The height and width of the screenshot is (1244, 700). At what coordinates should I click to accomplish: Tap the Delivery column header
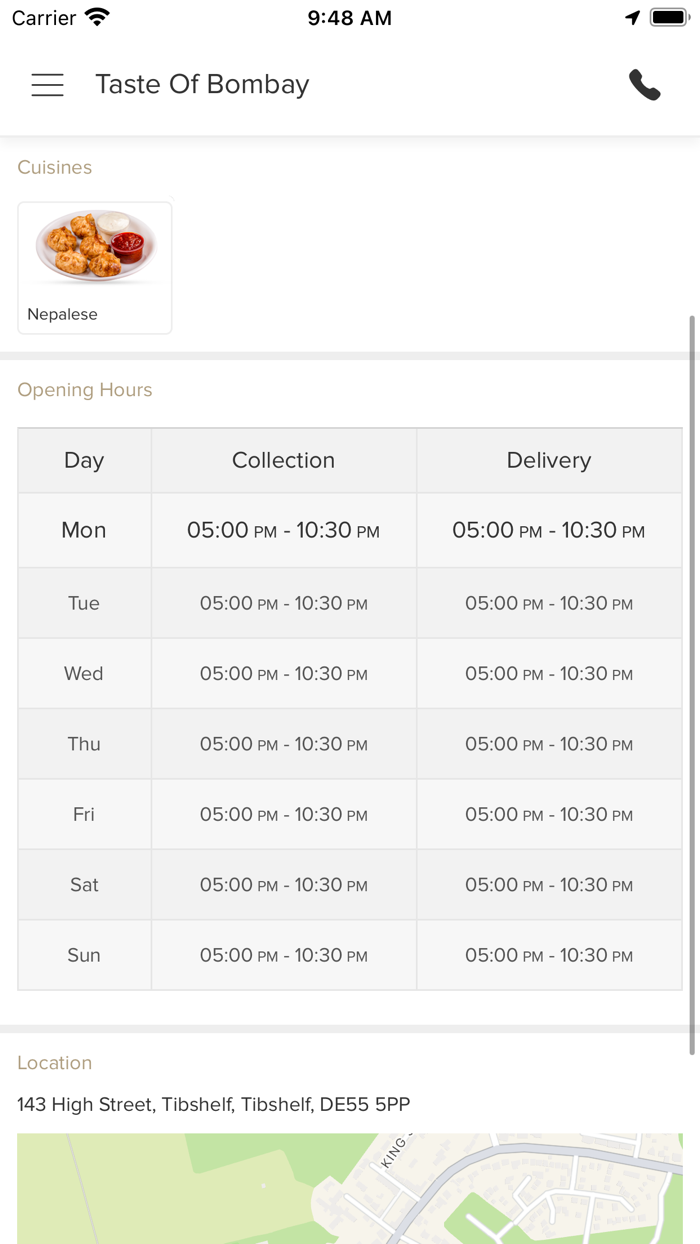pyautogui.click(x=548, y=460)
